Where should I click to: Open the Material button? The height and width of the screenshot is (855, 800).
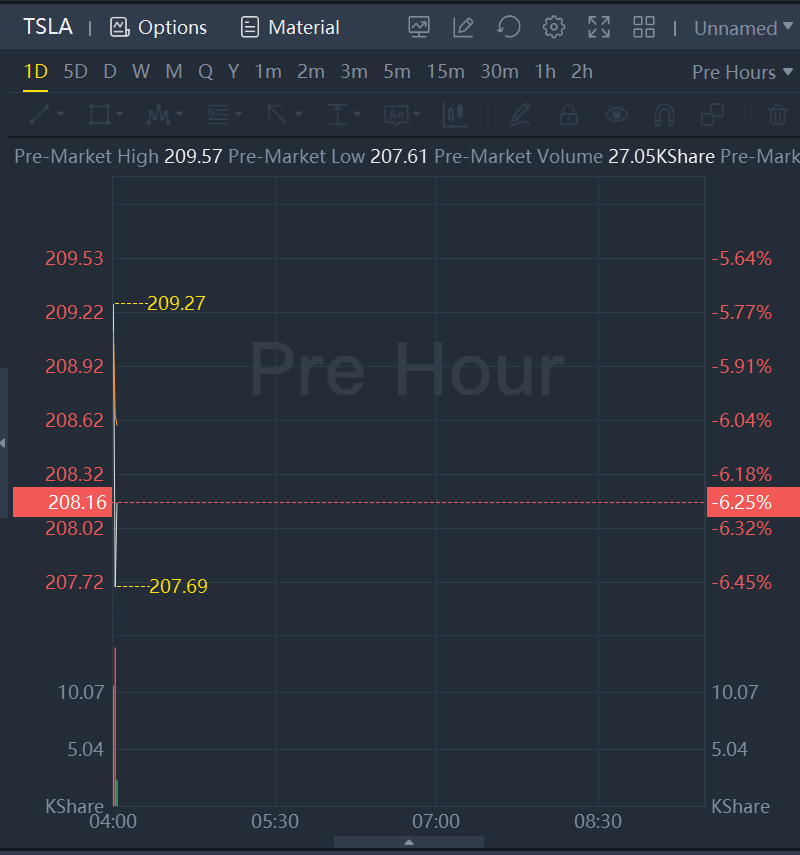click(291, 27)
